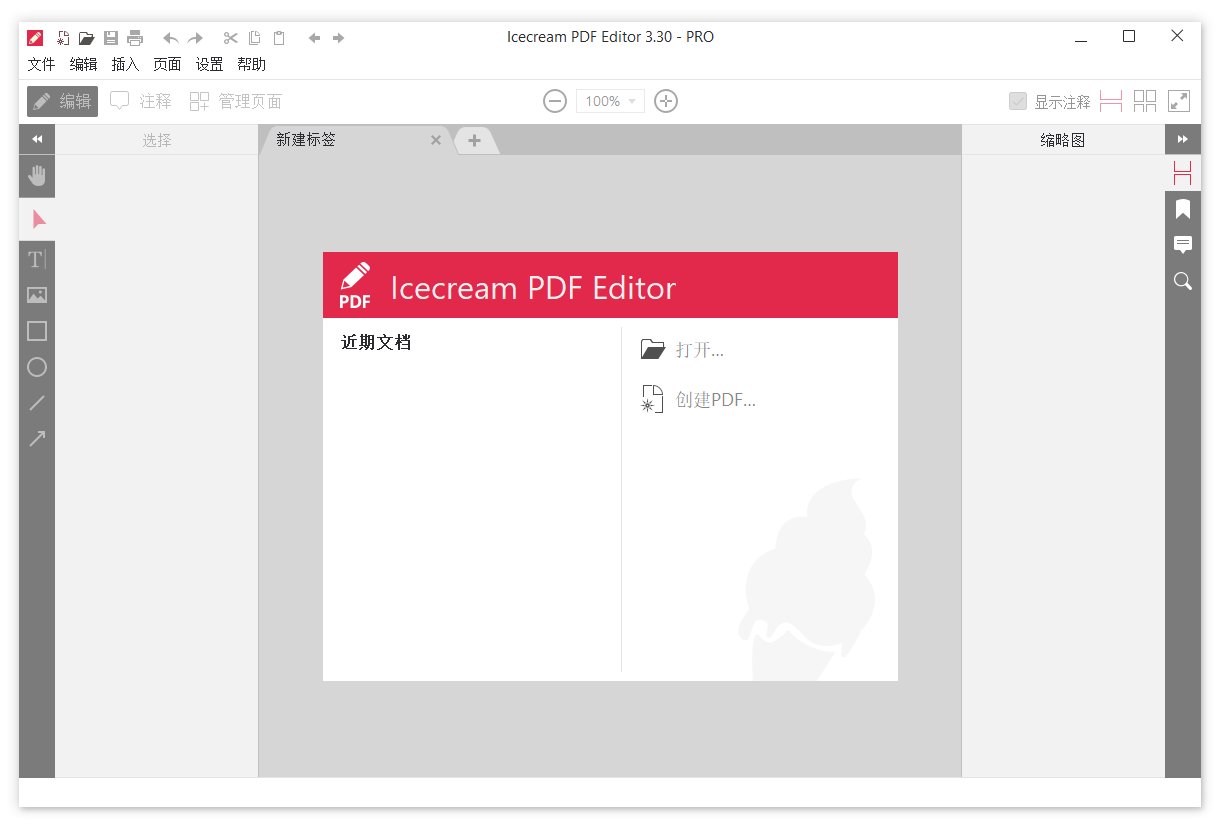Close the 新建标签 tab
1219x829 pixels.
click(436, 140)
